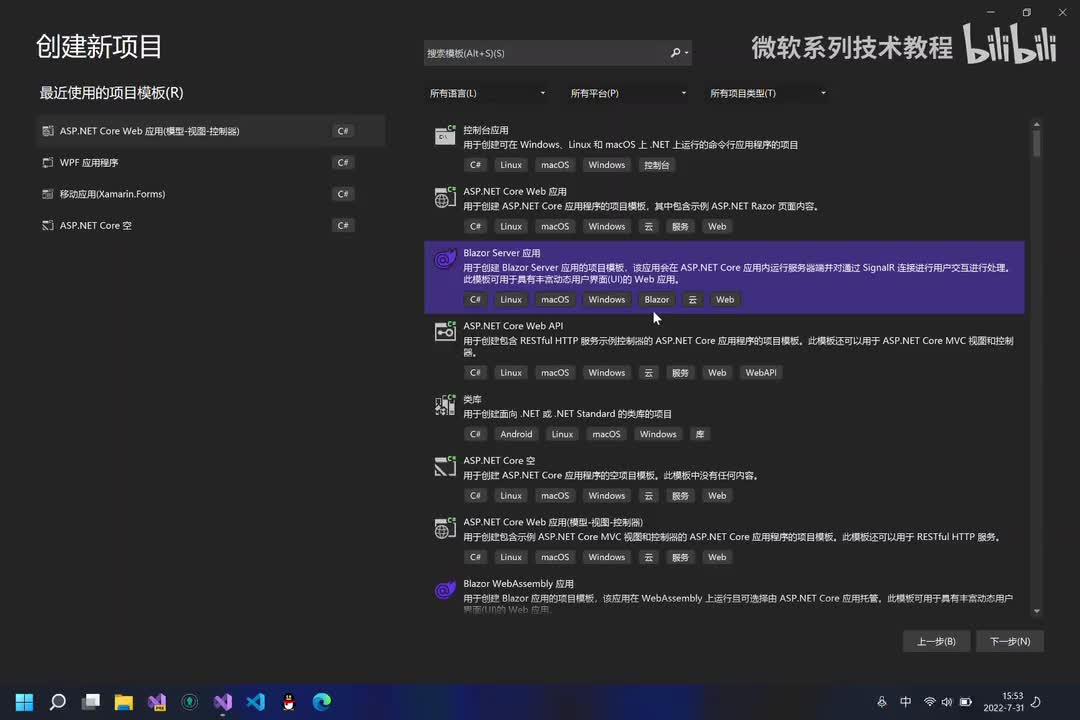Image resolution: width=1080 pixels, height=720 pixels.
Task: Click recent WPF 应用程序 template icon
Action: [48, 163]
